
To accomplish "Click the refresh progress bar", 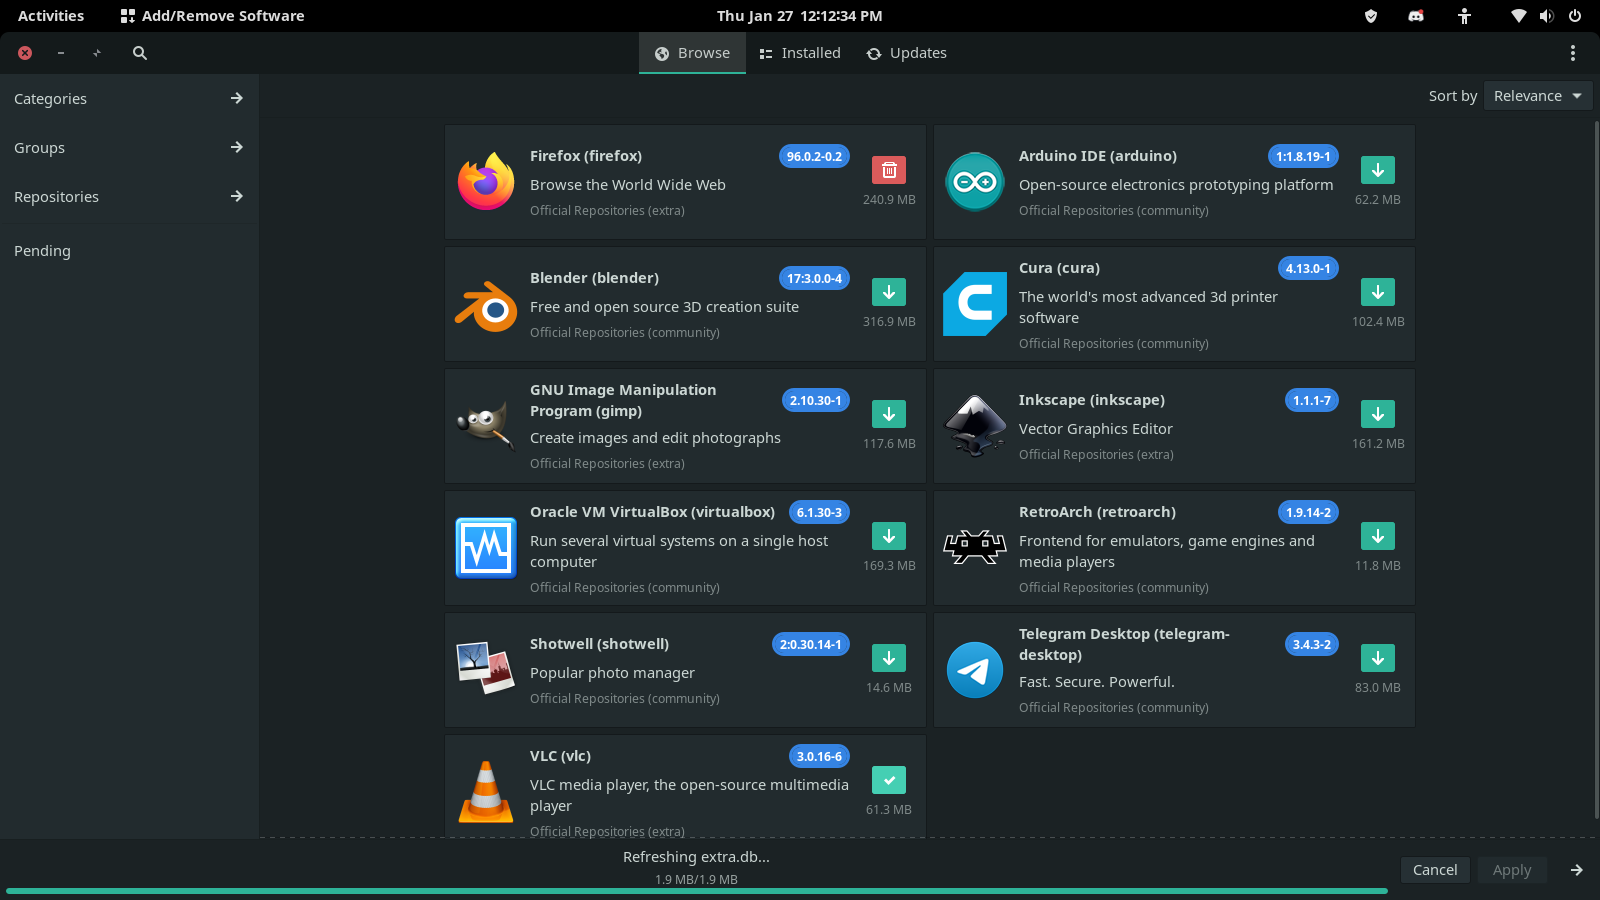I will [696, 890].
